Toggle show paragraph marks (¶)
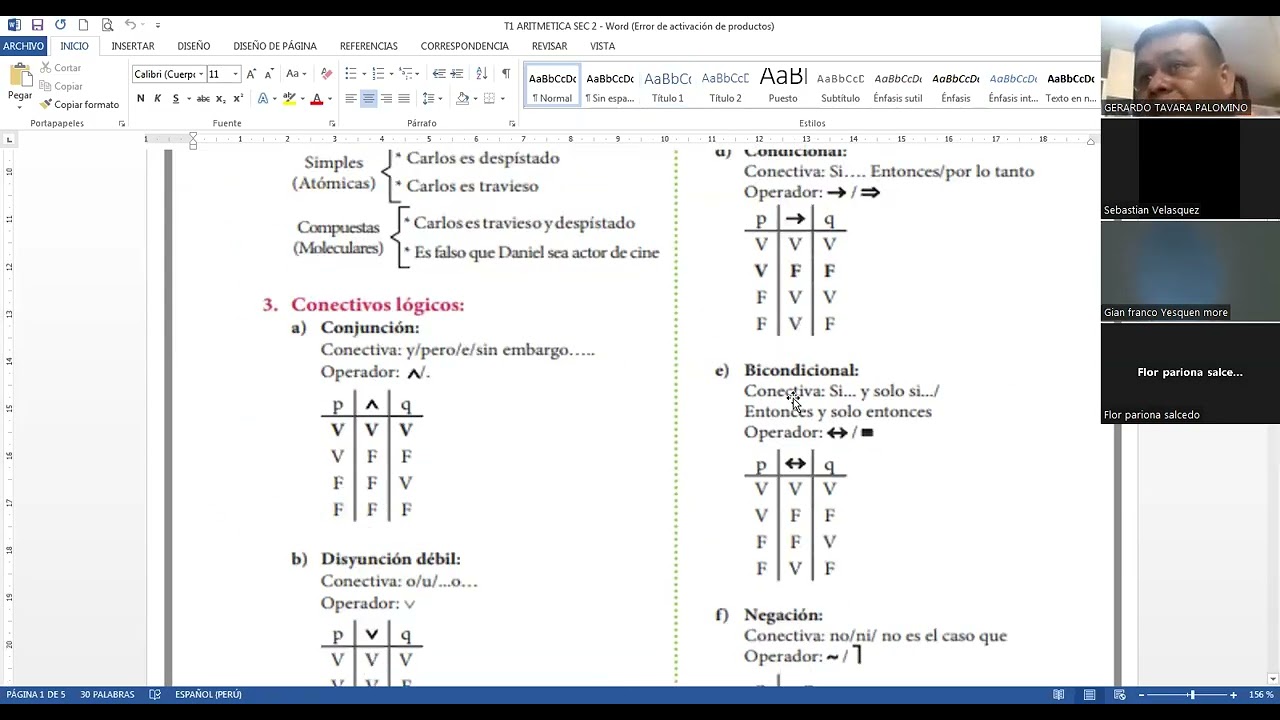Screen dimensions: 1280x720 (x=506, y=74)
